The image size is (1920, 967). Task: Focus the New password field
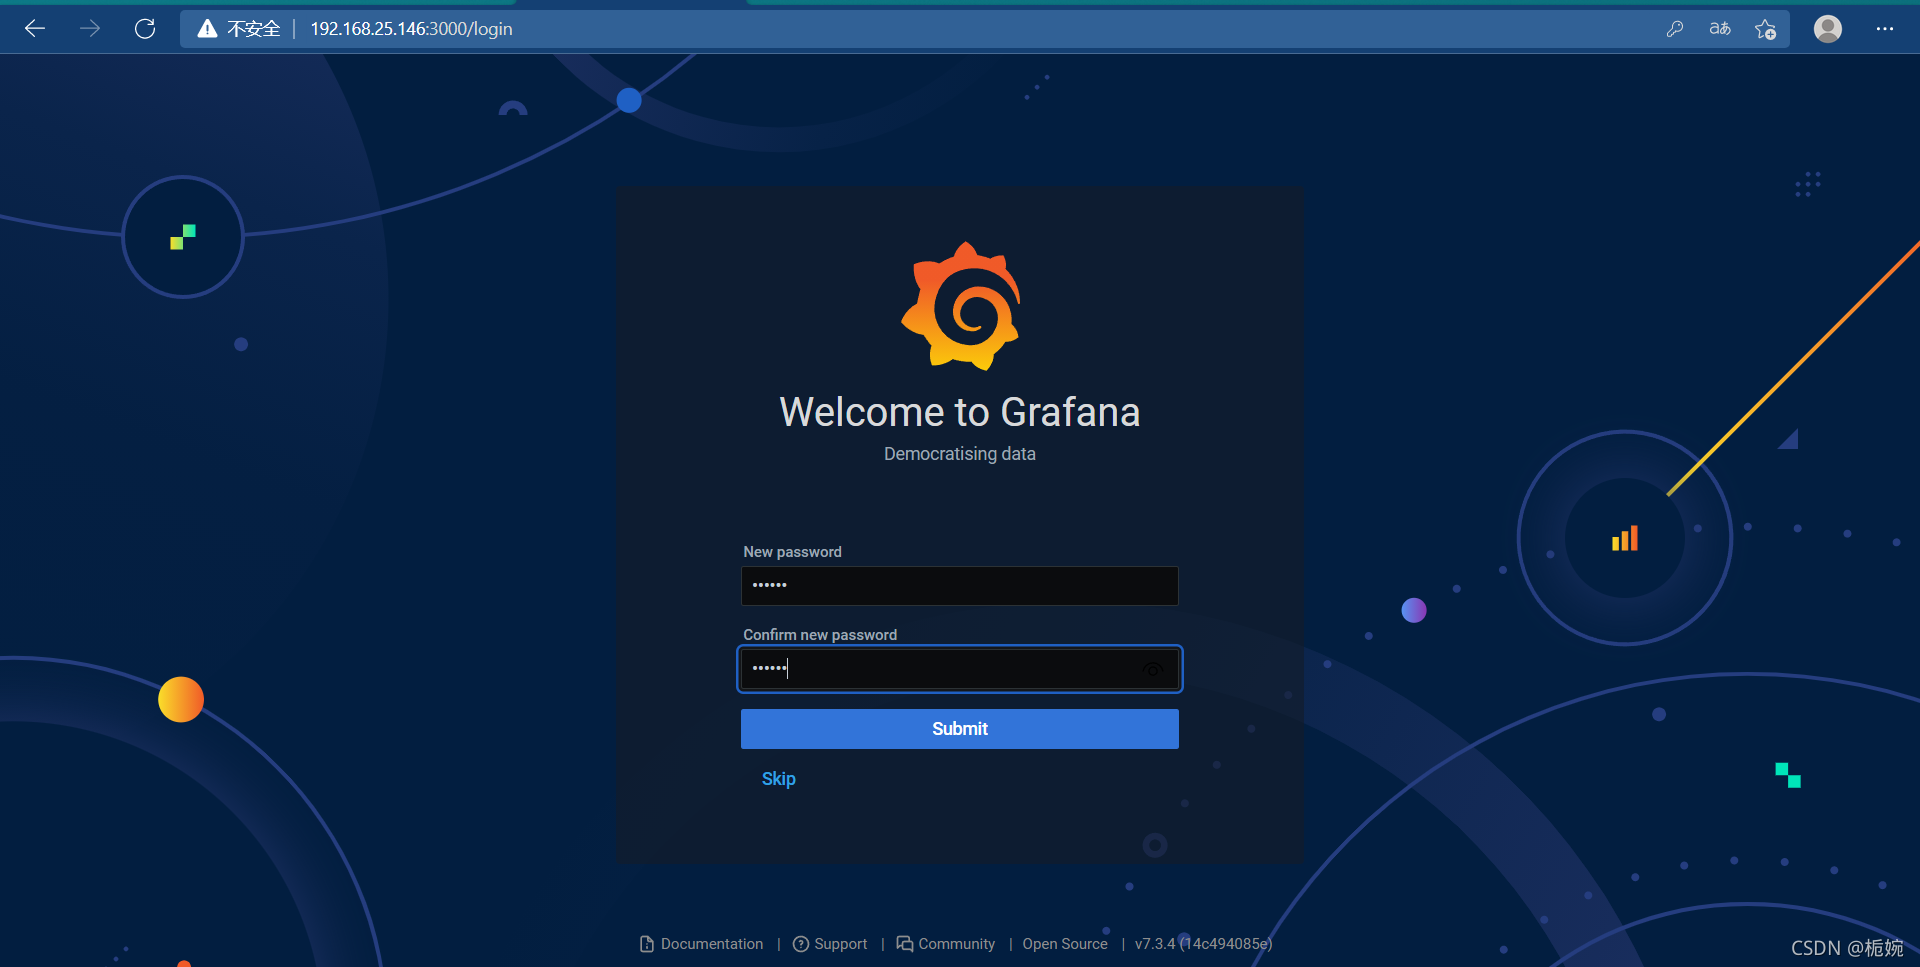[960, 586]
